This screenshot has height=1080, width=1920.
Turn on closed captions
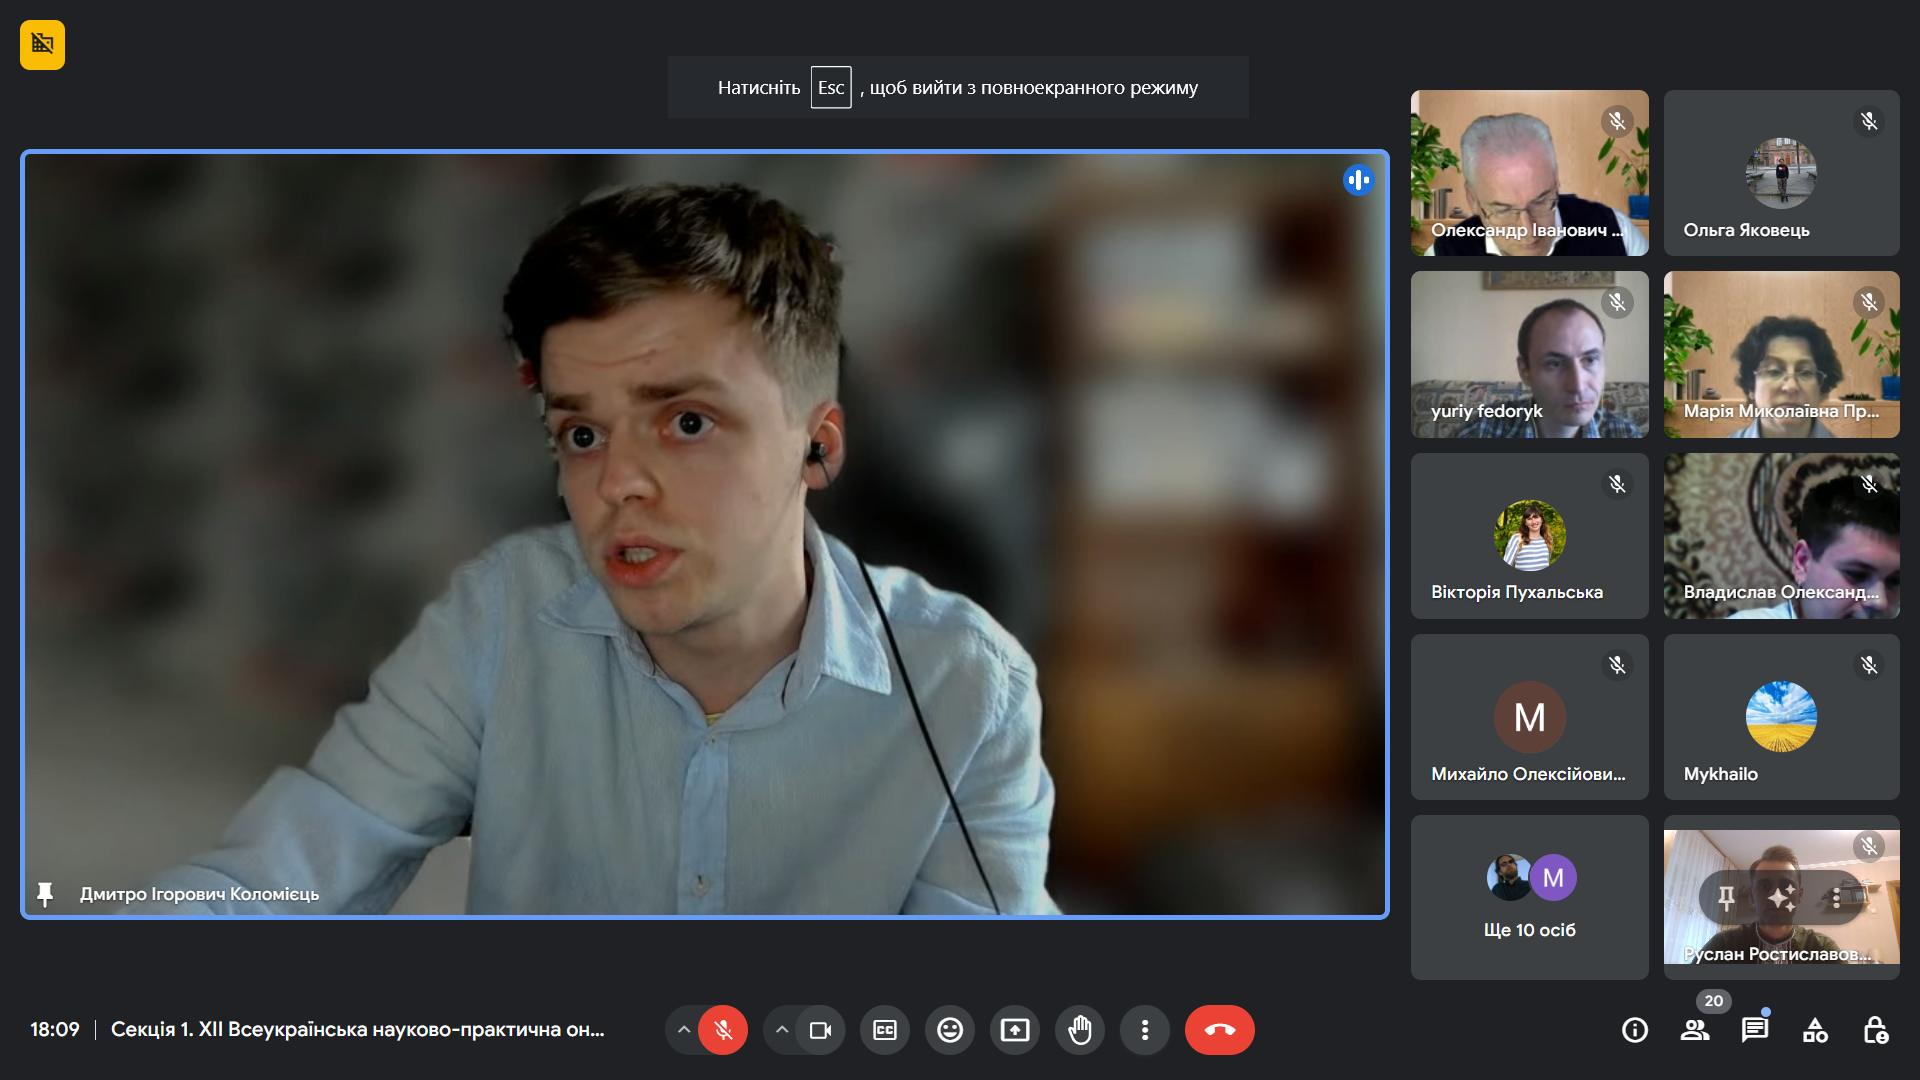(x=884, y=1030)
